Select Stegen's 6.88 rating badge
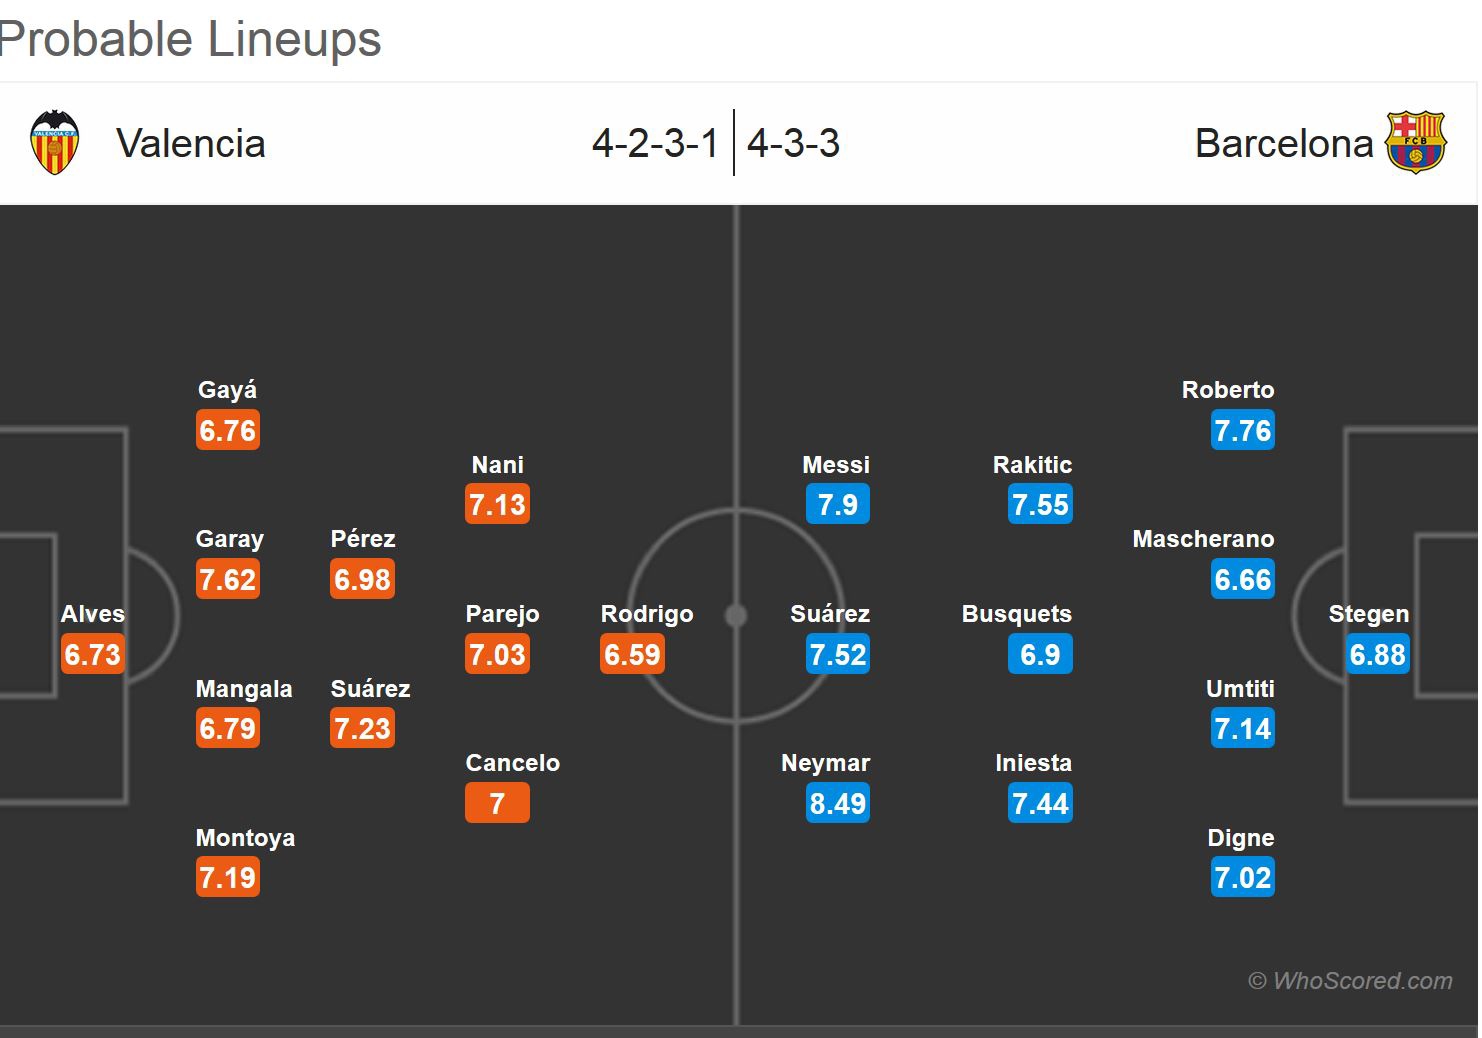Image resolution: width=1482 pixels, height=1038 pixels. pyautogui.click(x=1377, y=654)
